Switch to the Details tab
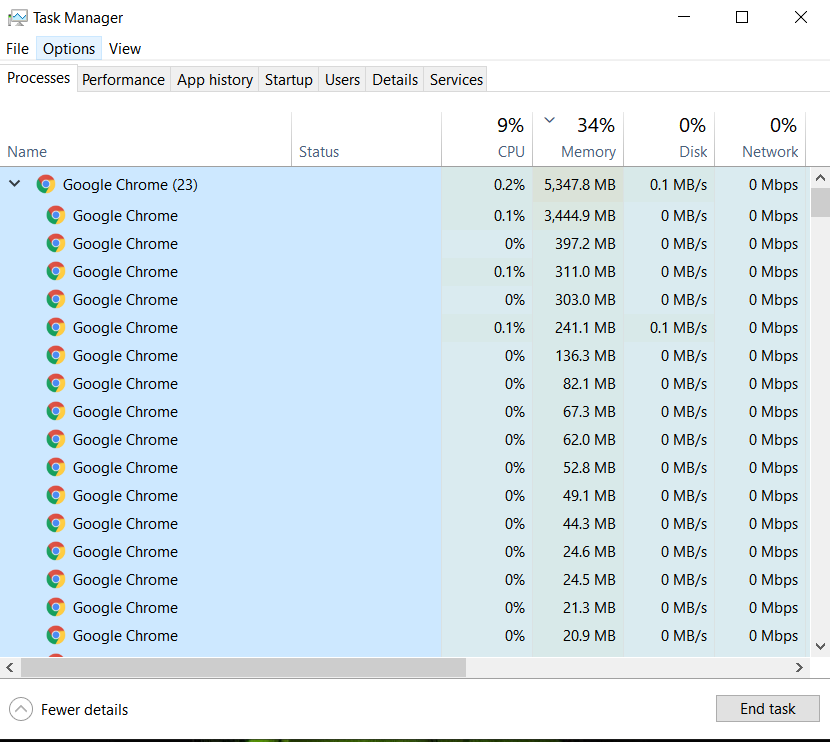 (395, 79)
